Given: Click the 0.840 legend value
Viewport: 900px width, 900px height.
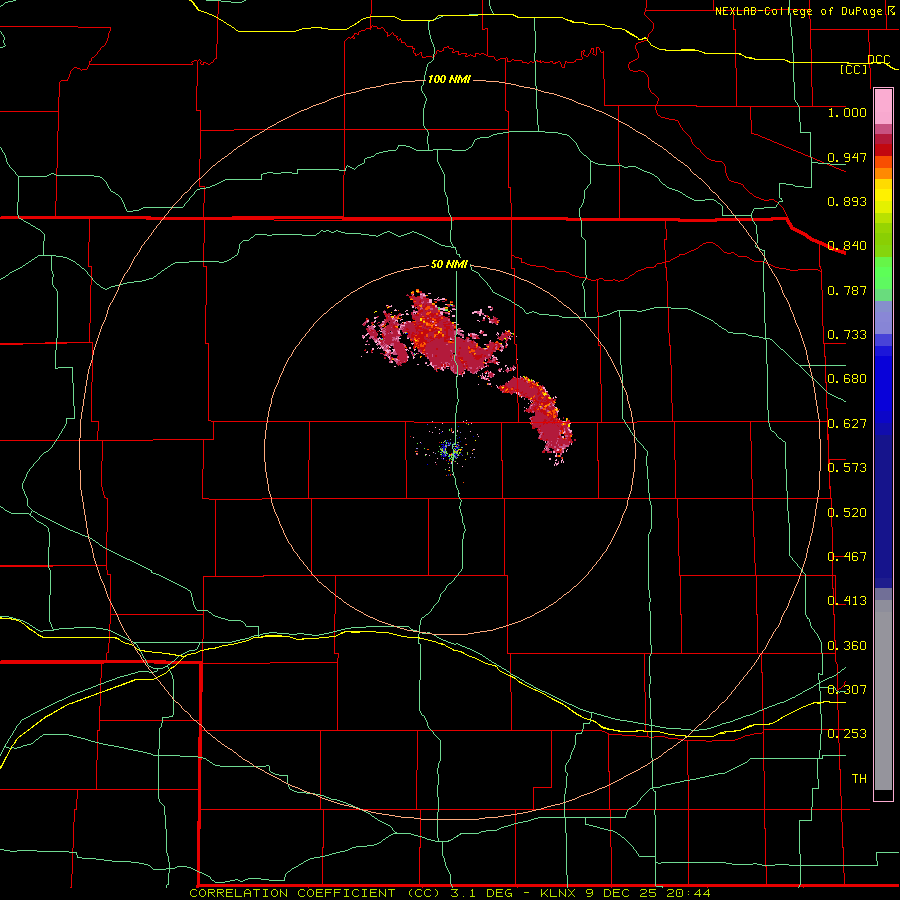Looking at the screenshot, I should click(847, 246).
